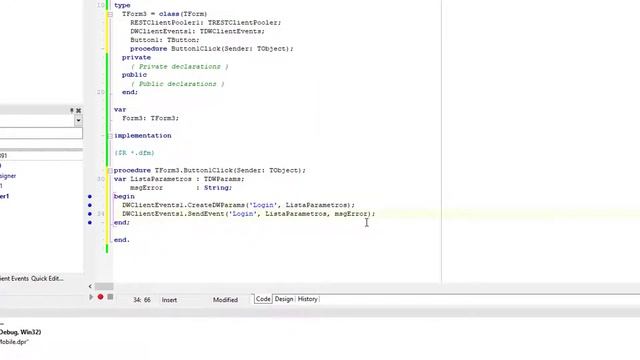640x360 pixels.
Task: Start macro recording with the red dot
Action: pos(100,297)
